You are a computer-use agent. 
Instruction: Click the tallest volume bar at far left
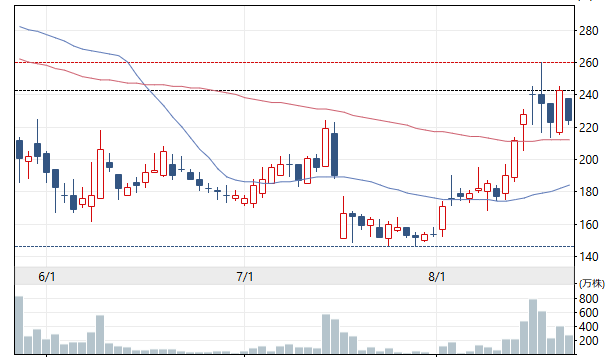click(x=19, y=325)
